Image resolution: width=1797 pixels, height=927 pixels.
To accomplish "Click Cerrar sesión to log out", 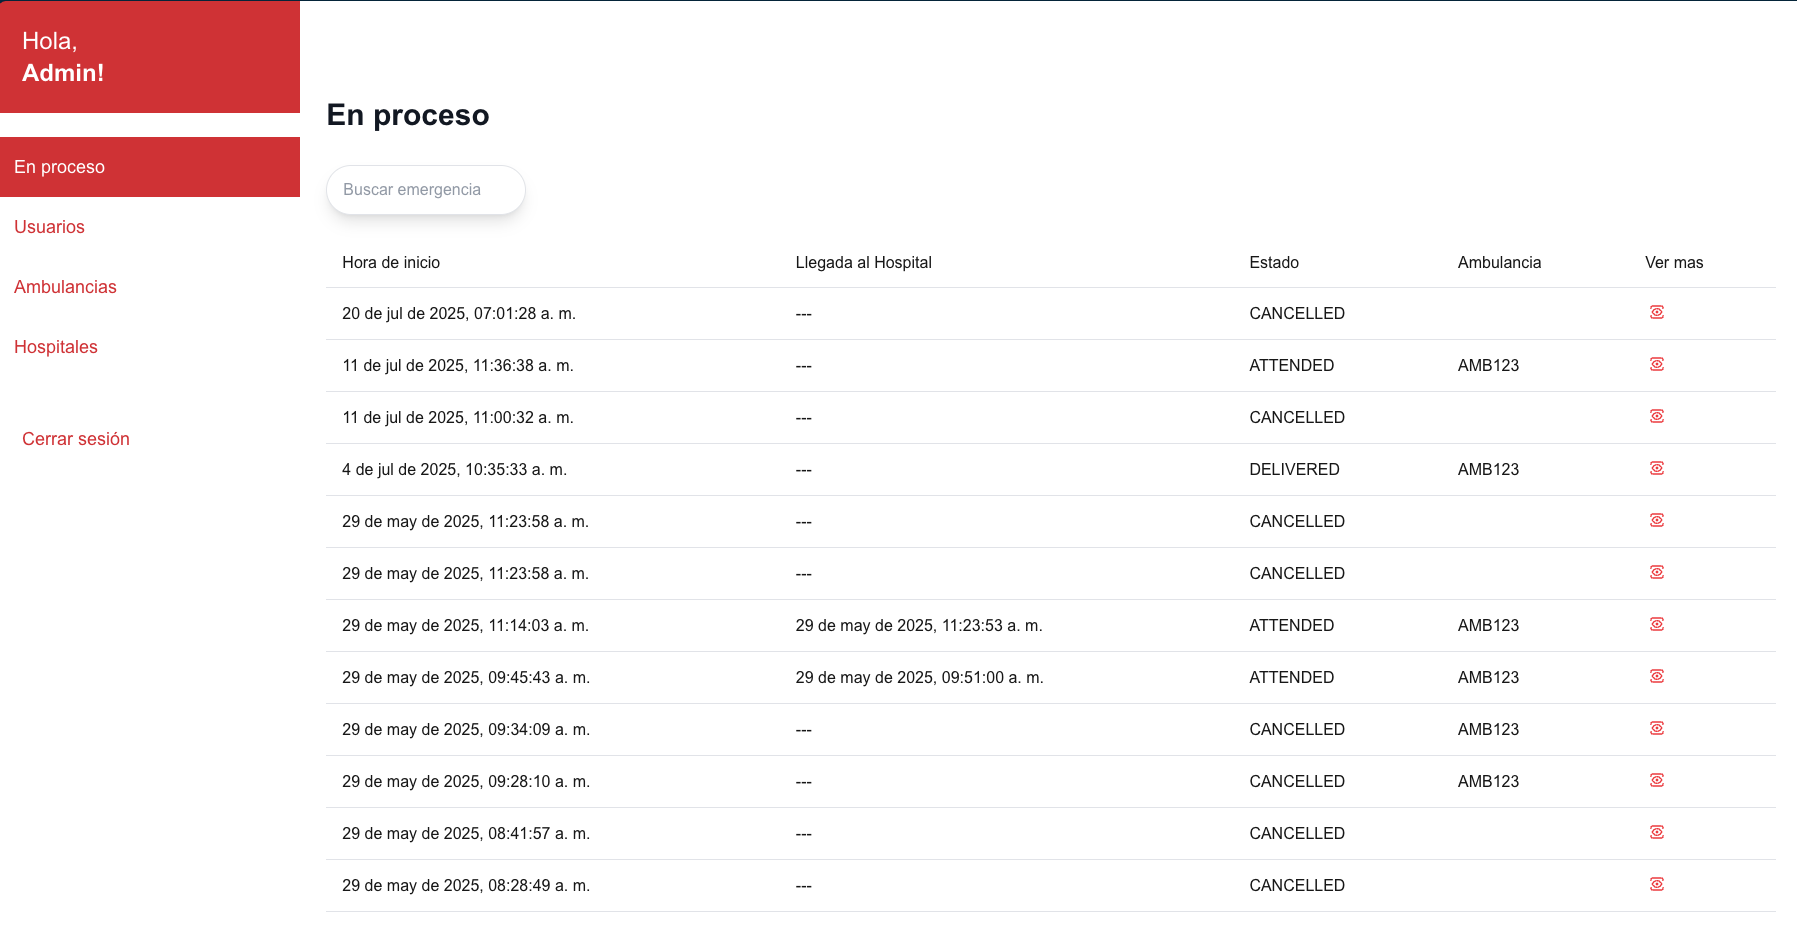I will [76, 438].
